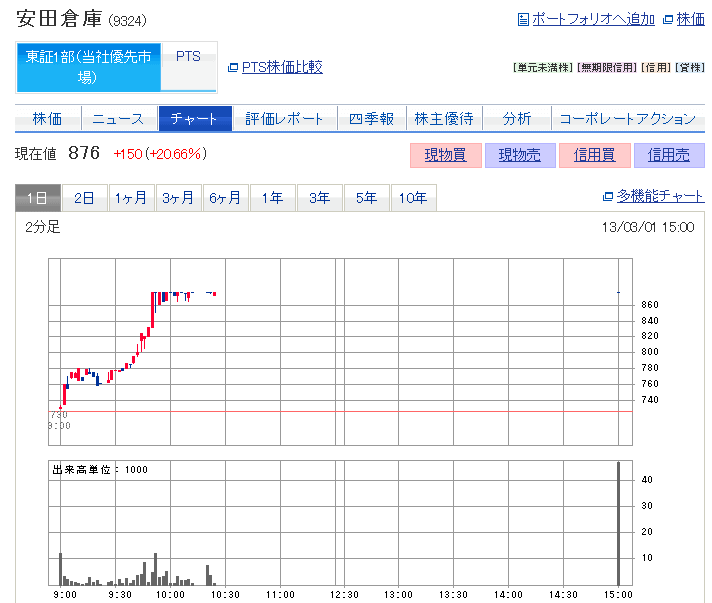Switch to the ニュース tab

pyautogui.click(x=119, y=119)
